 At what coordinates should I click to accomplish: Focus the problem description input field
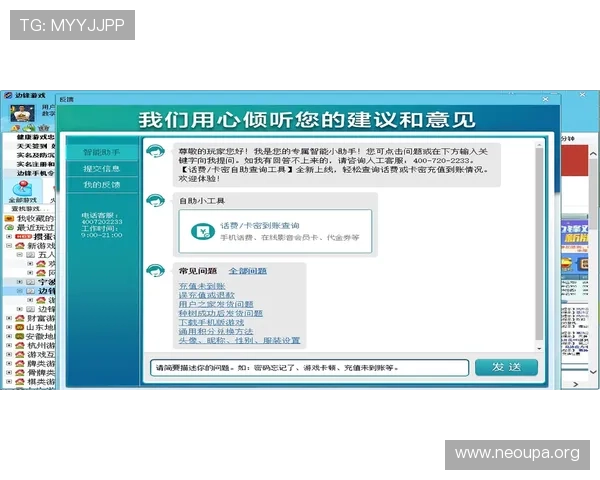point(310,368)
